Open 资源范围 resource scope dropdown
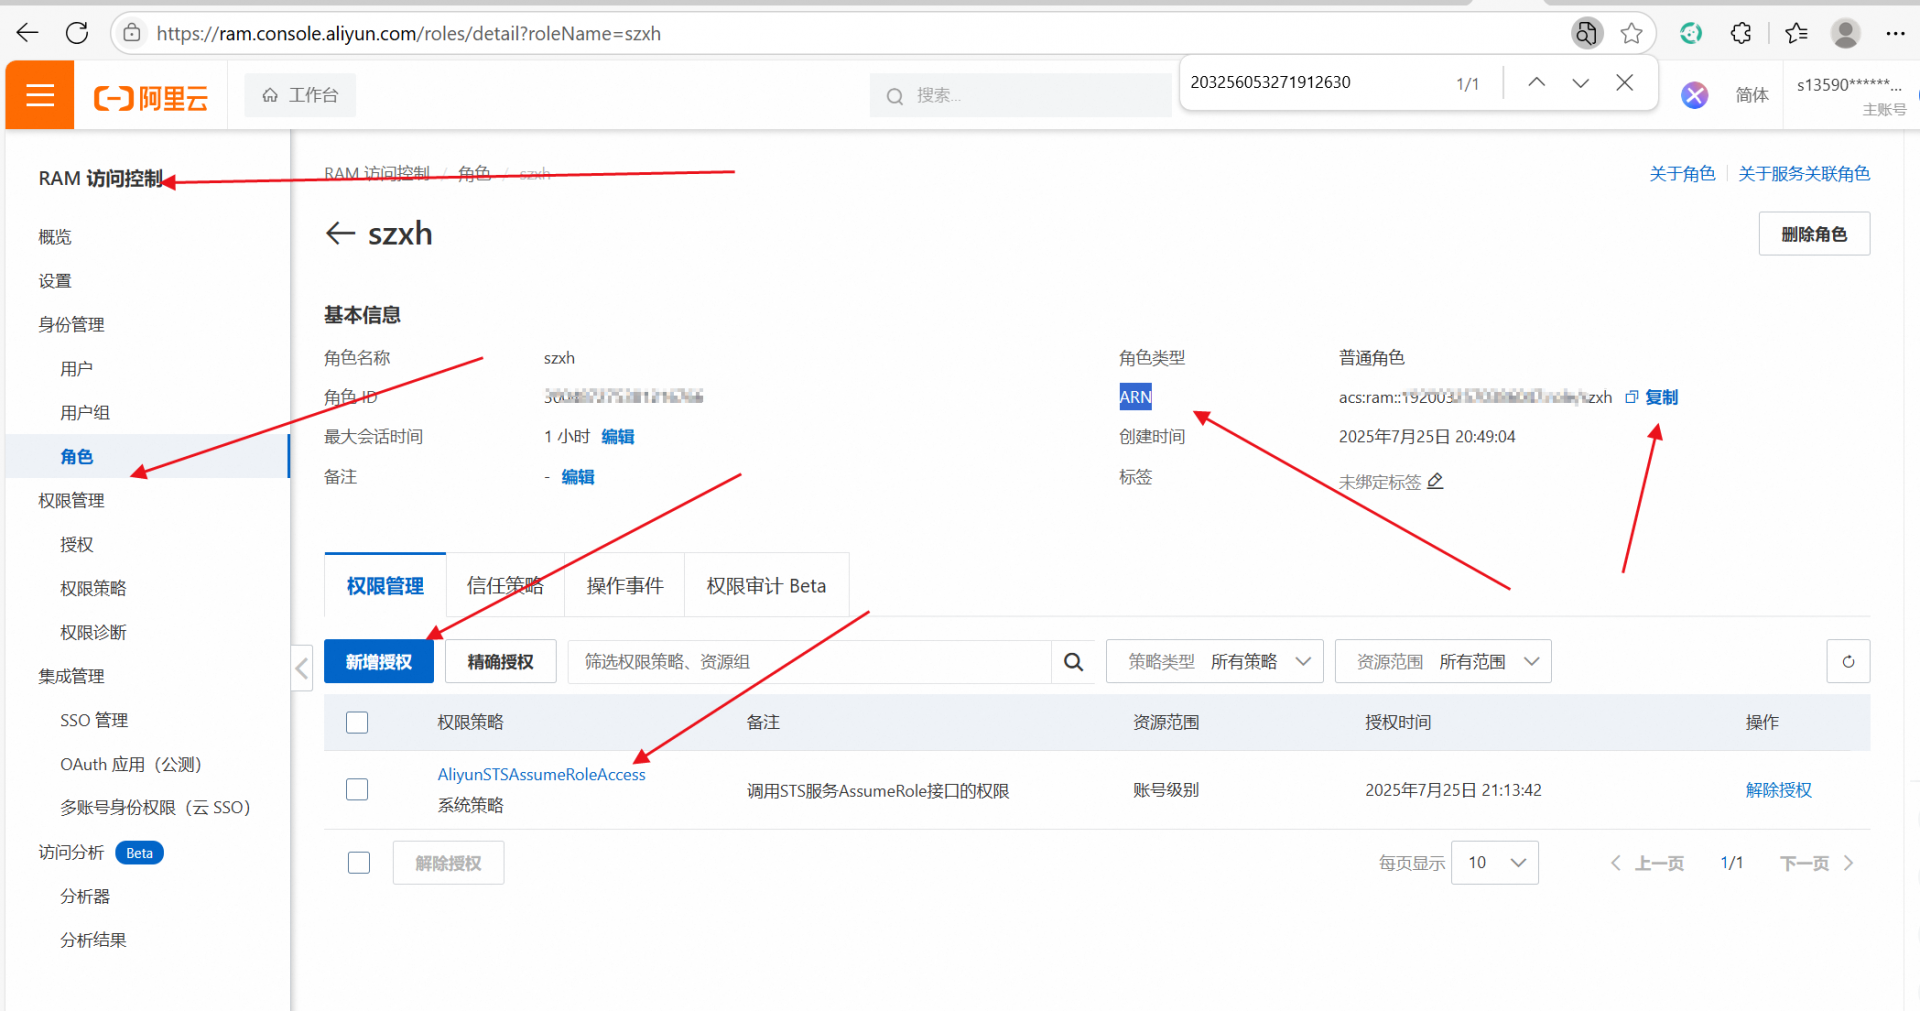Viewport: 1920px width, 1011px height. (1443, 661)
